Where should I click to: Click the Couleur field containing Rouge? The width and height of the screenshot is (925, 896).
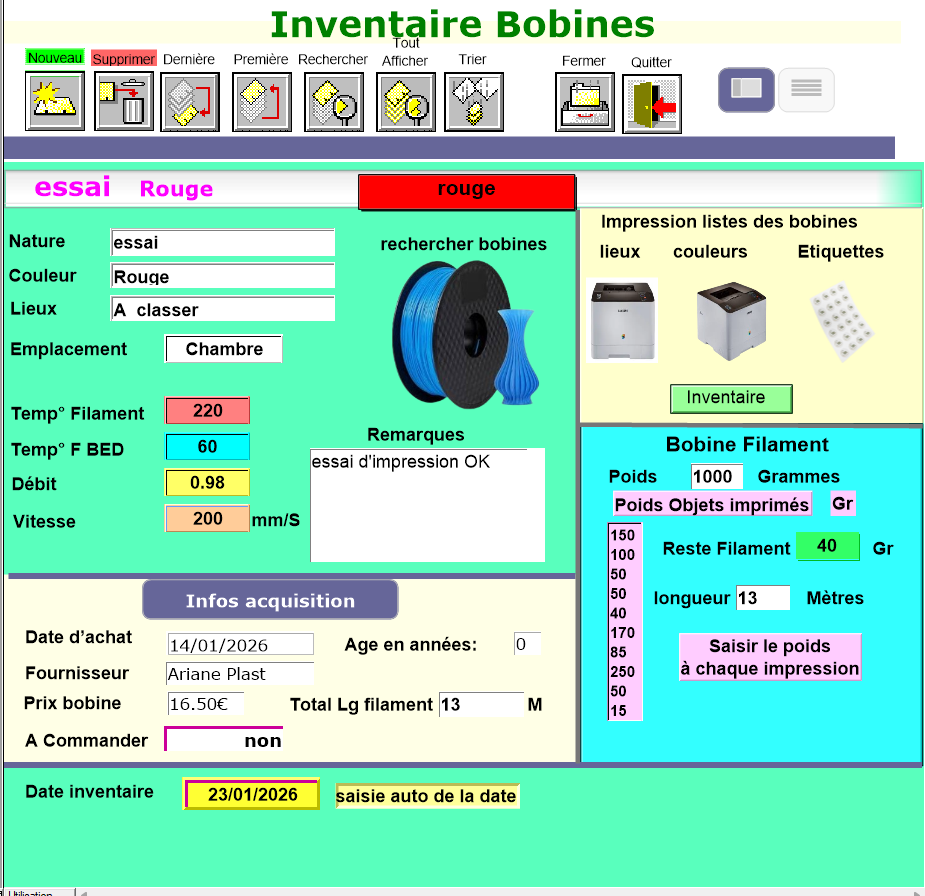pyautogui.click(x=223, y=276)
